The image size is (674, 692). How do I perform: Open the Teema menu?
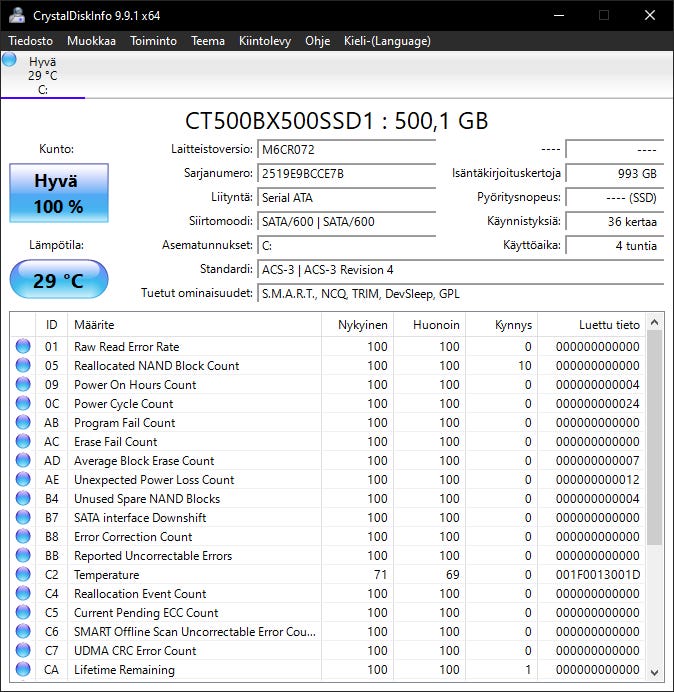208,41
